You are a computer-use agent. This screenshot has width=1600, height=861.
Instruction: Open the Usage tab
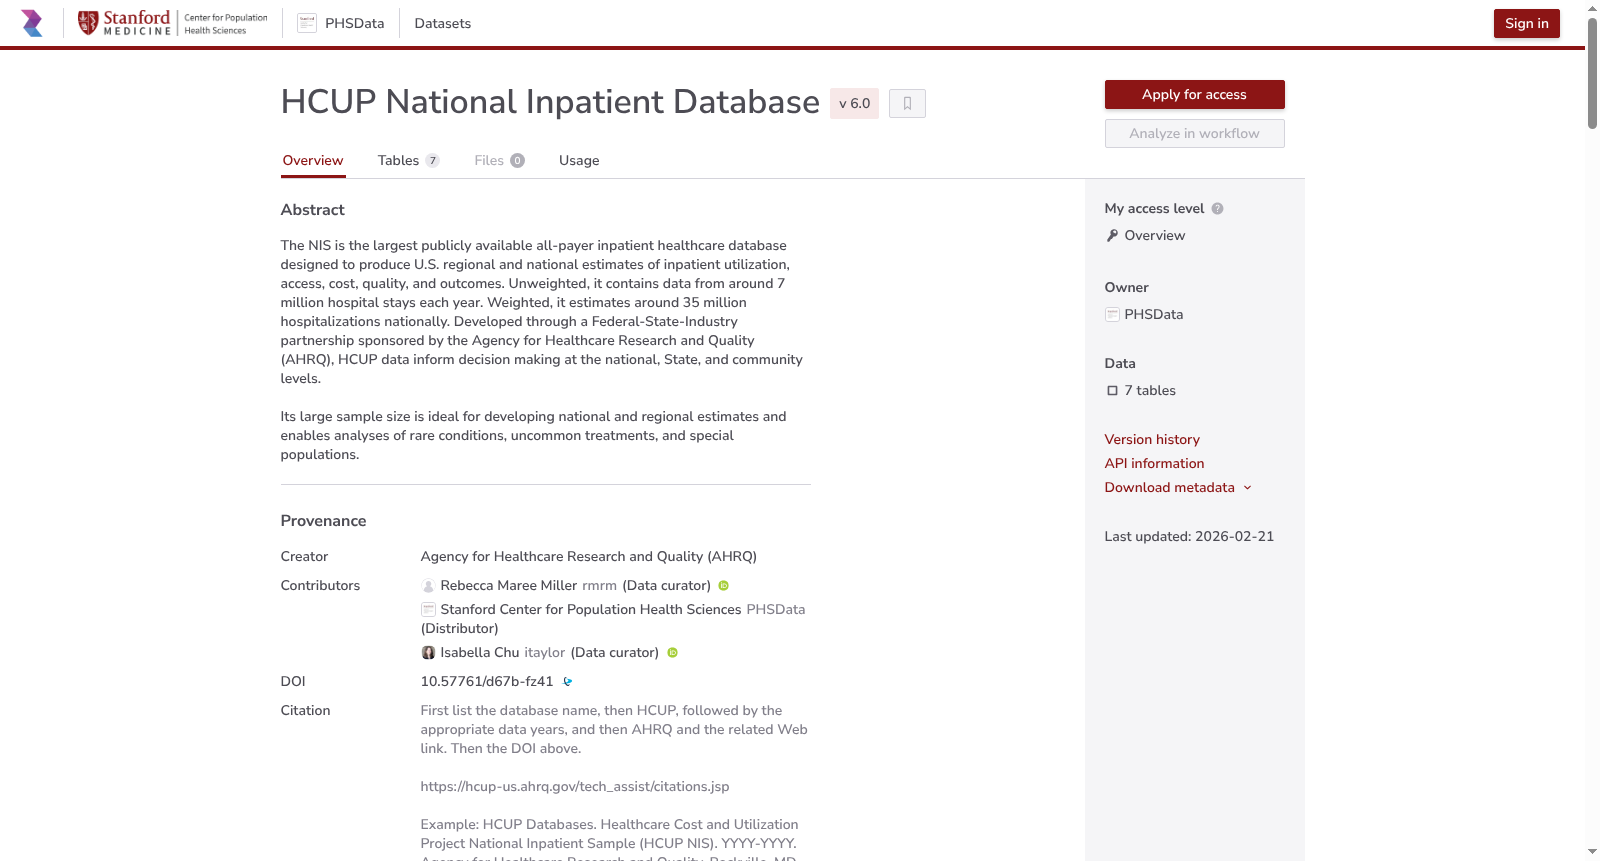(x=579, y=160)
